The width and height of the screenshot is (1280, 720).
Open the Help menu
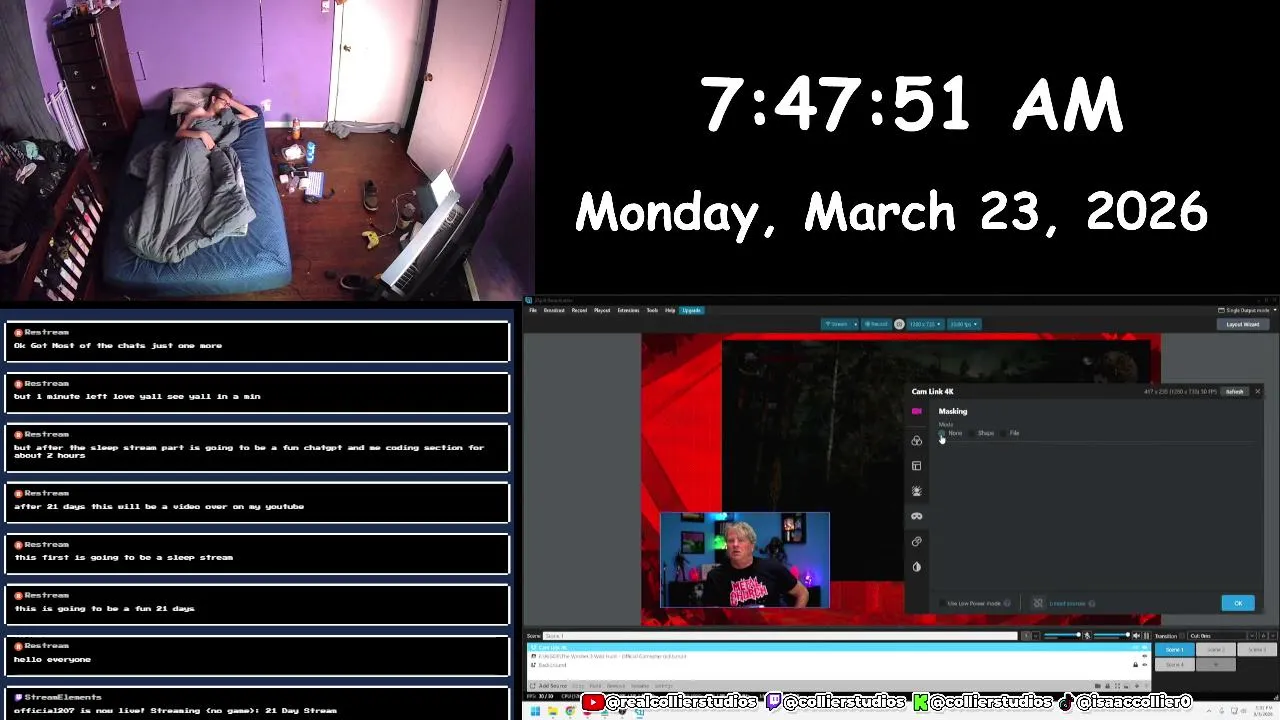[670, 310]
